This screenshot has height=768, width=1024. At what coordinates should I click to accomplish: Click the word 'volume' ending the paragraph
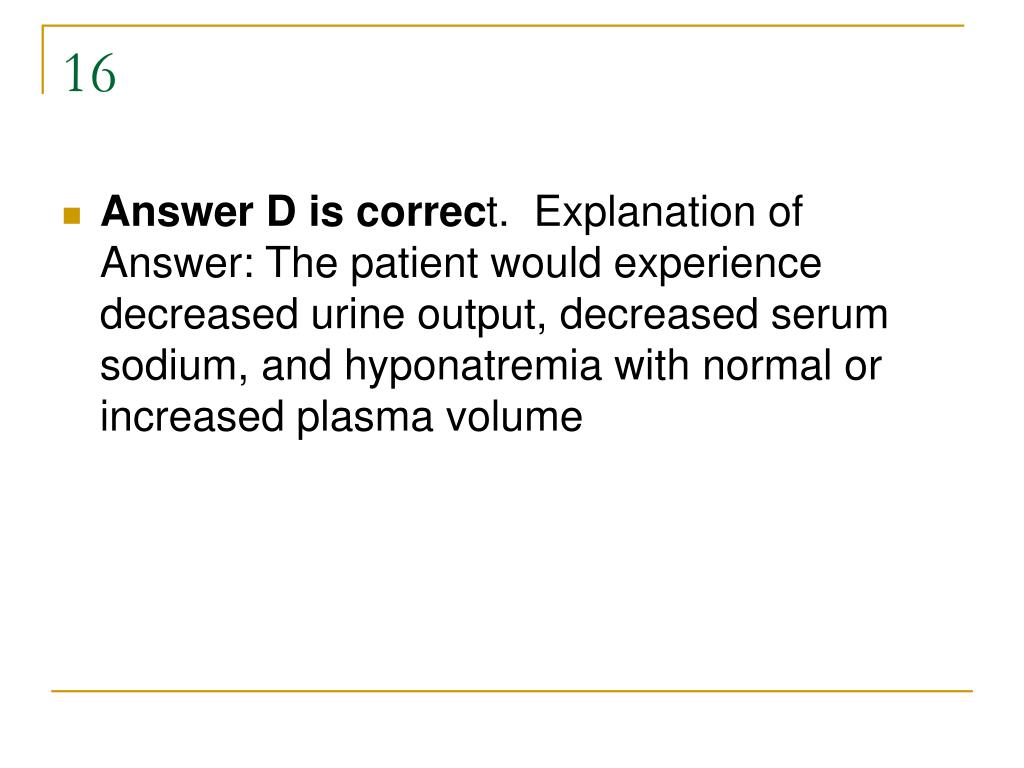pos(514,417)
